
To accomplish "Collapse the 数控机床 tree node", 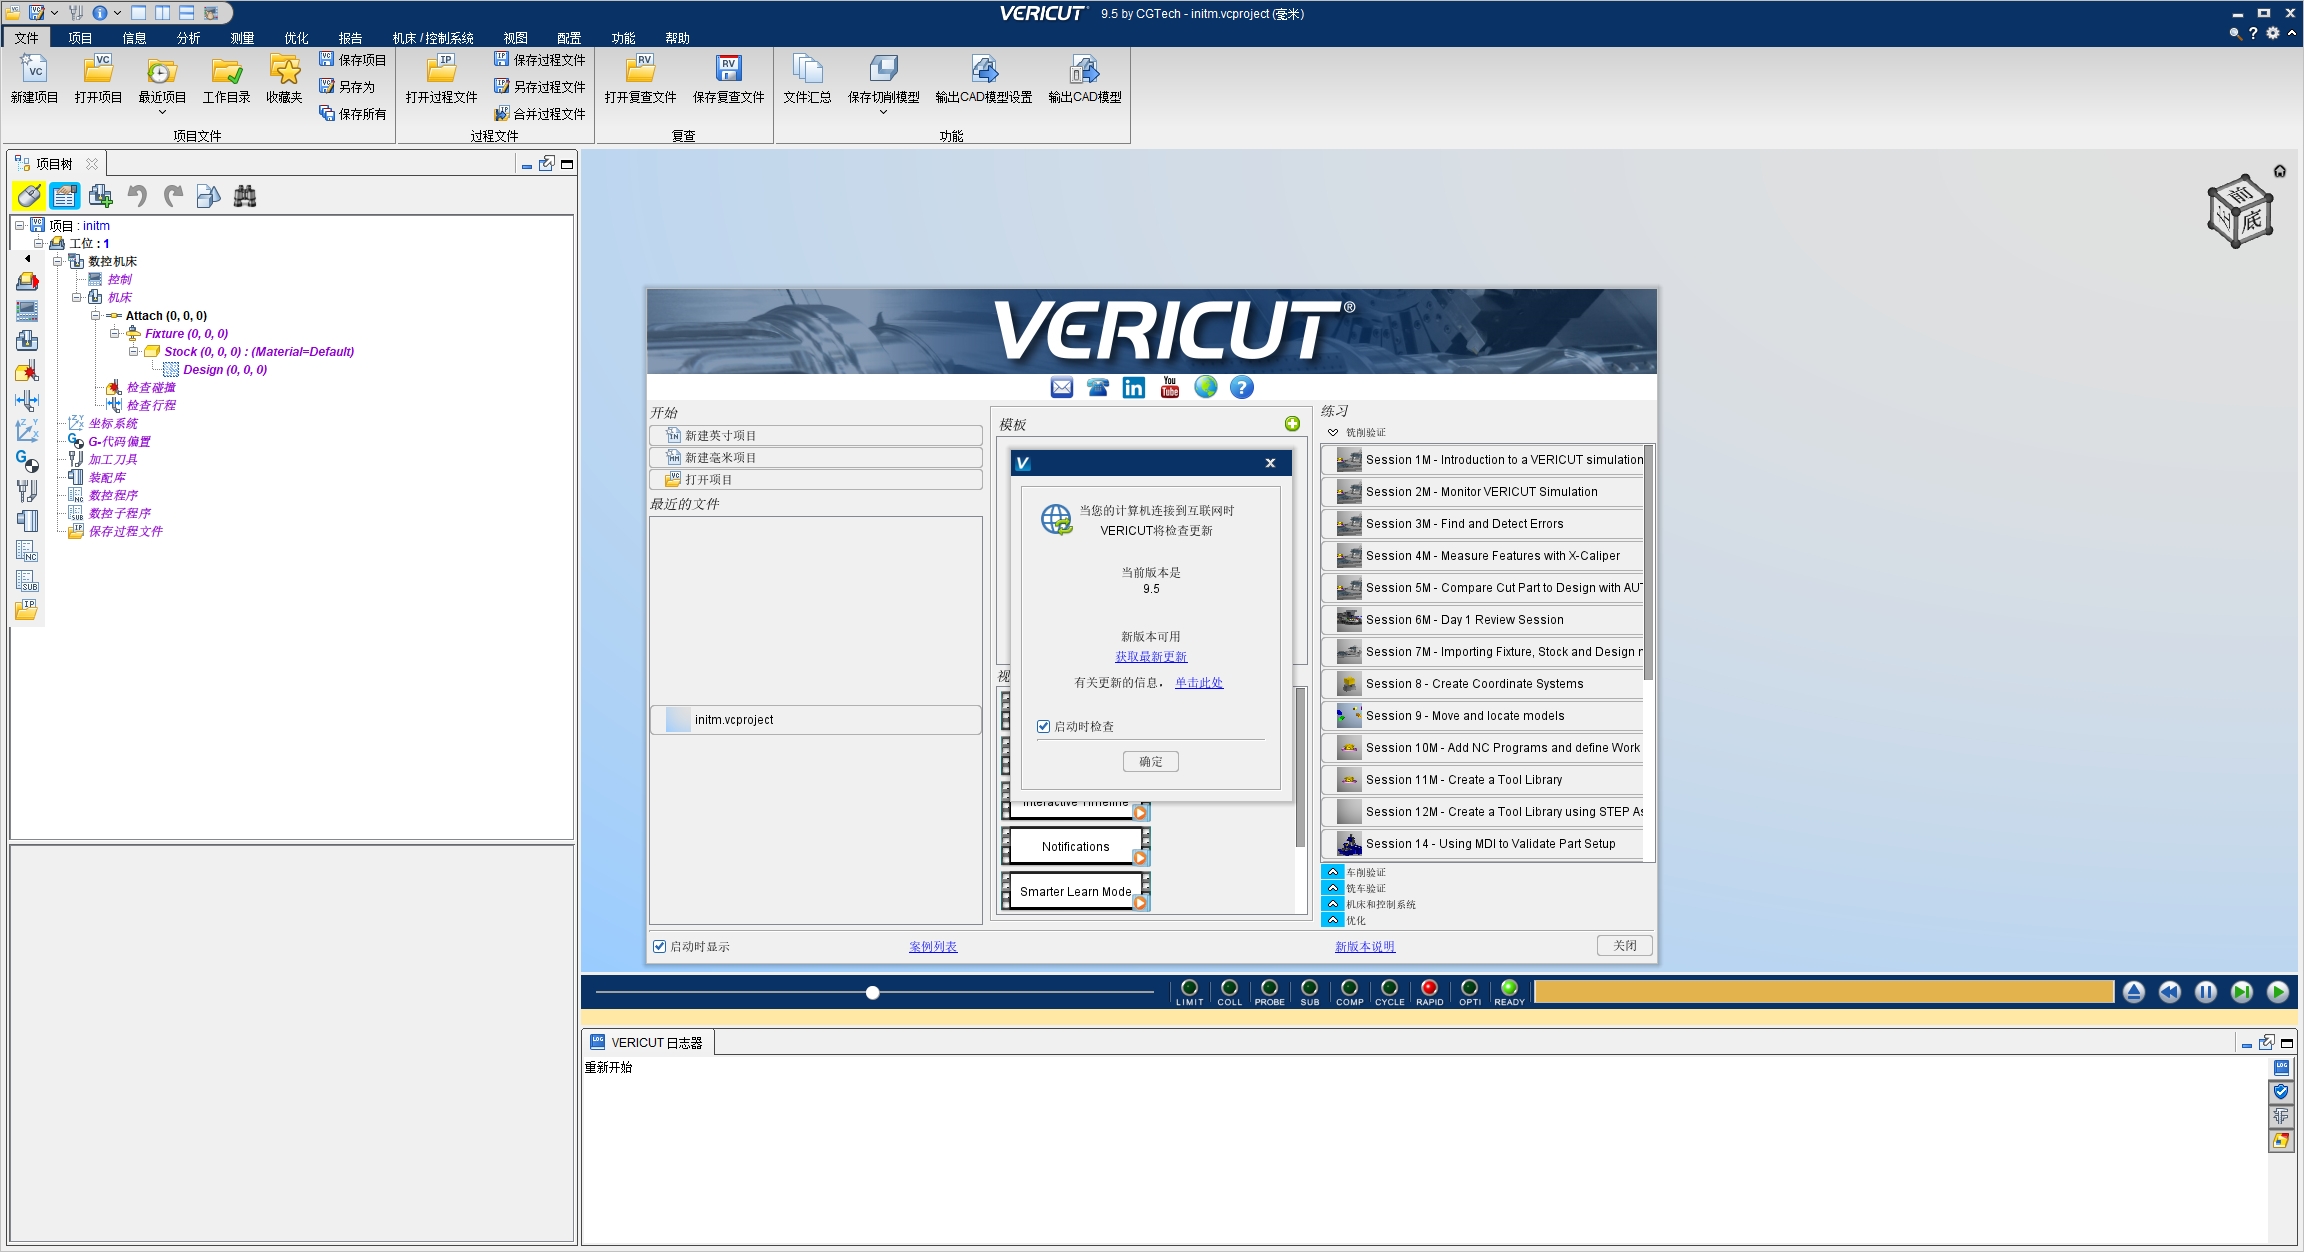I will click(x=58, y=262).
